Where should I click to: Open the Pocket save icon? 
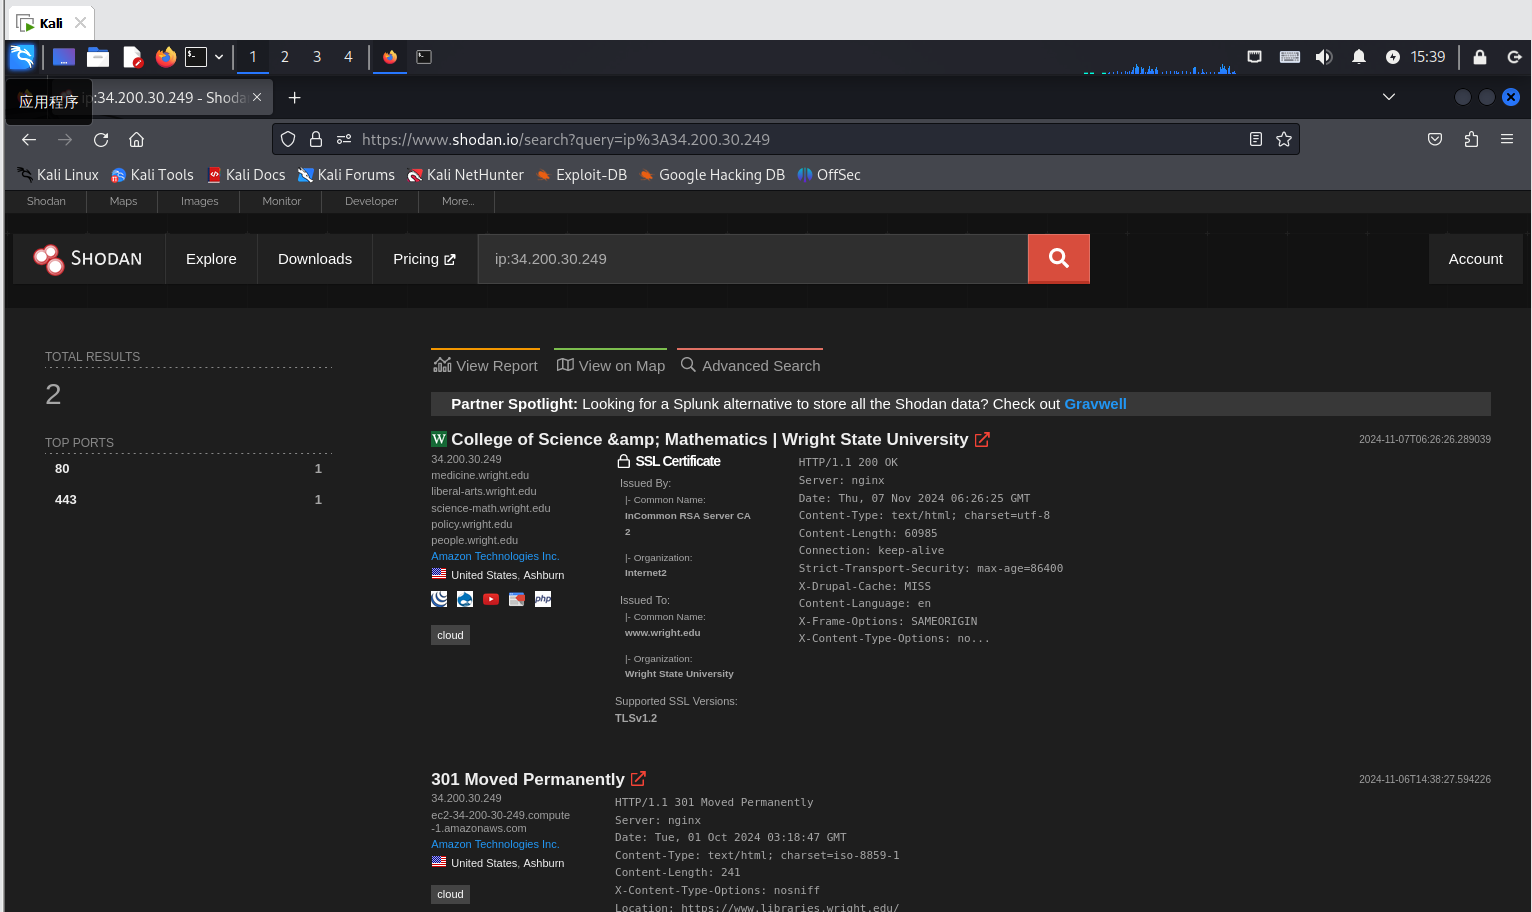pos(1435,140)
